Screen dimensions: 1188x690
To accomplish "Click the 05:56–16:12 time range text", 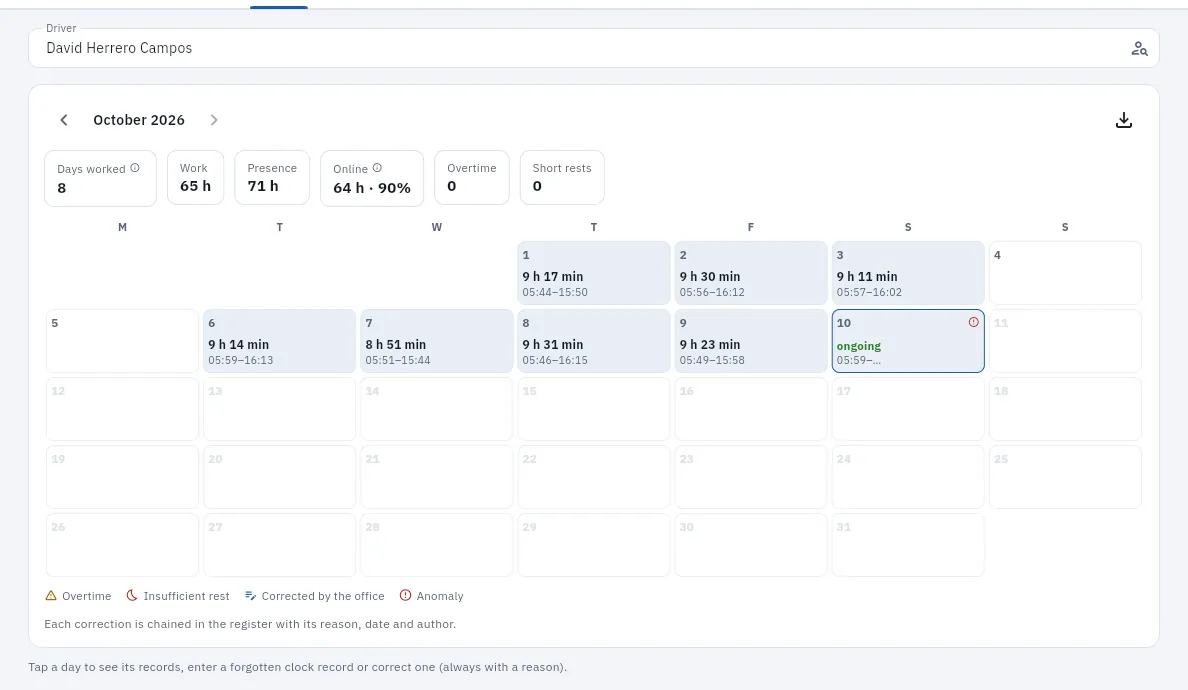I will (712, 292).
